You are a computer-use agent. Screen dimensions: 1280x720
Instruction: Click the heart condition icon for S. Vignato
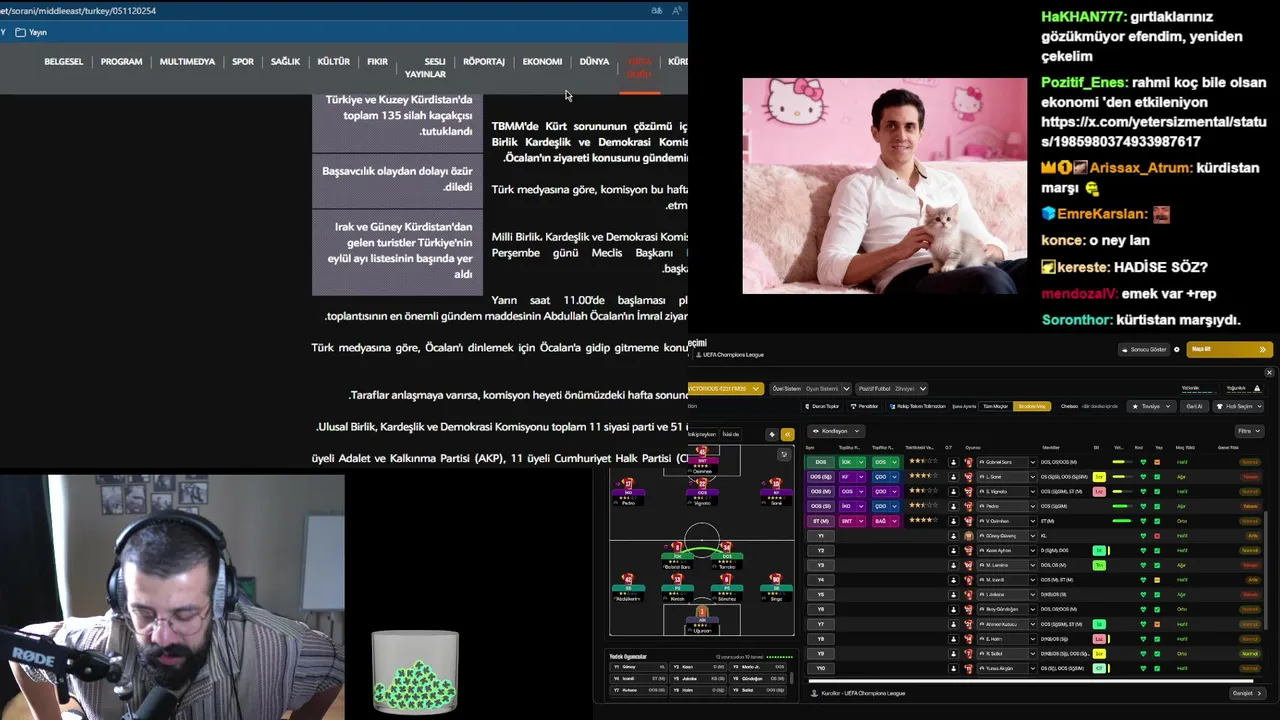click(1143, 492)
